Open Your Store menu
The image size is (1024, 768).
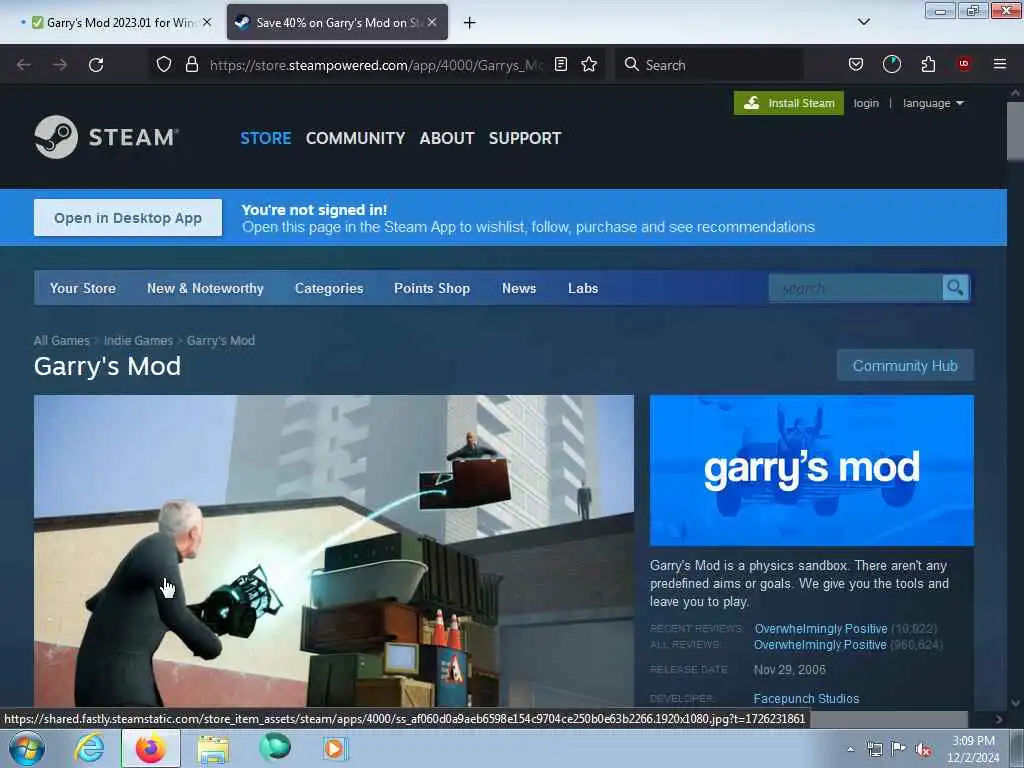(83, 288)
